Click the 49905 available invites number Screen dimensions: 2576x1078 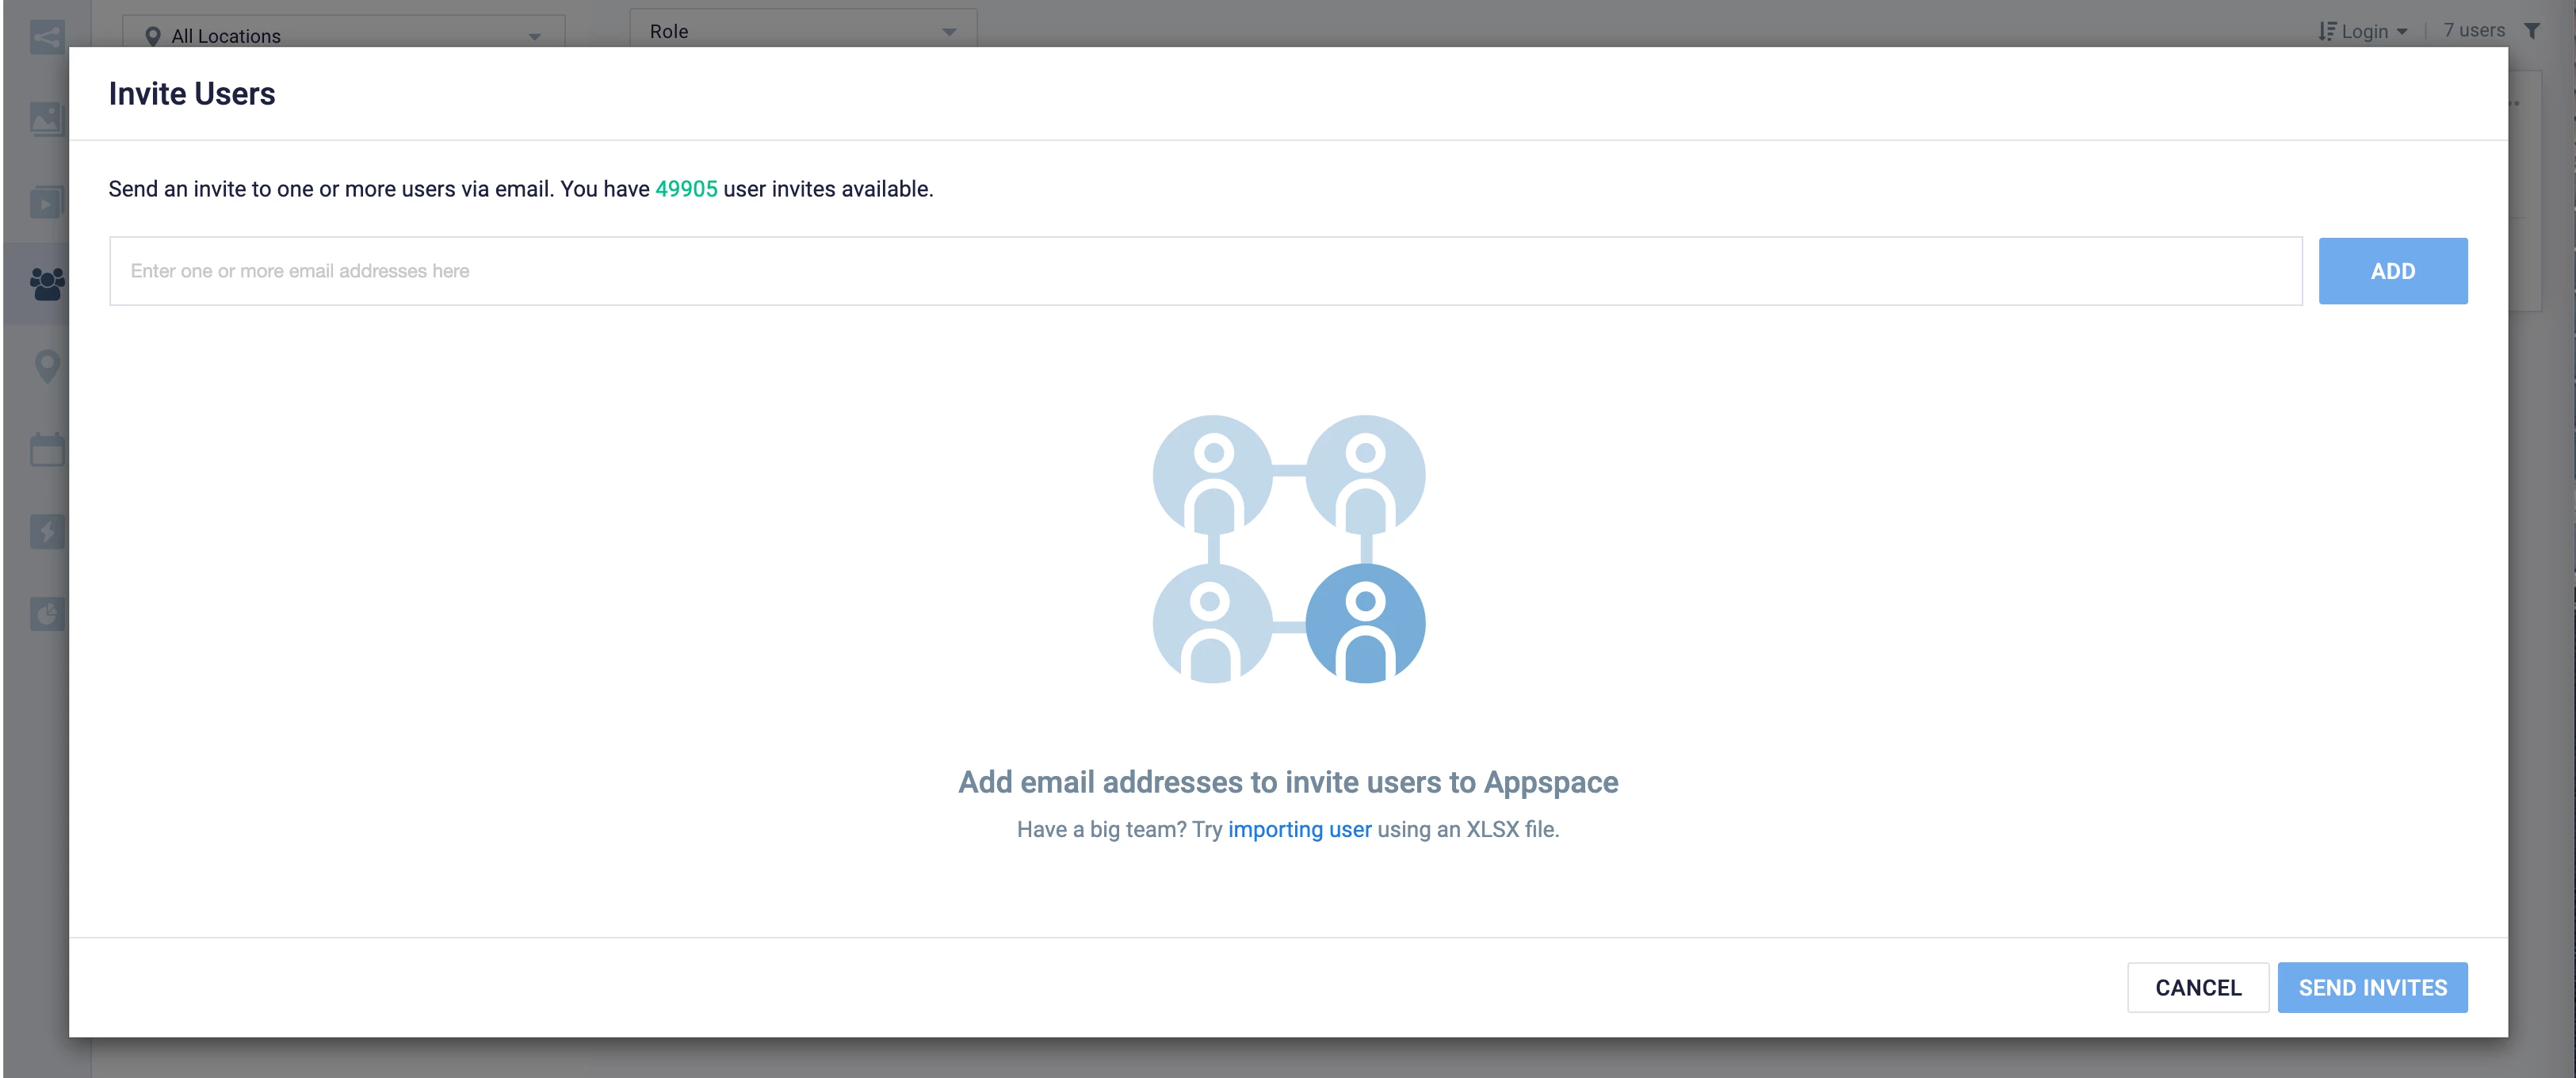pos(686,189)
